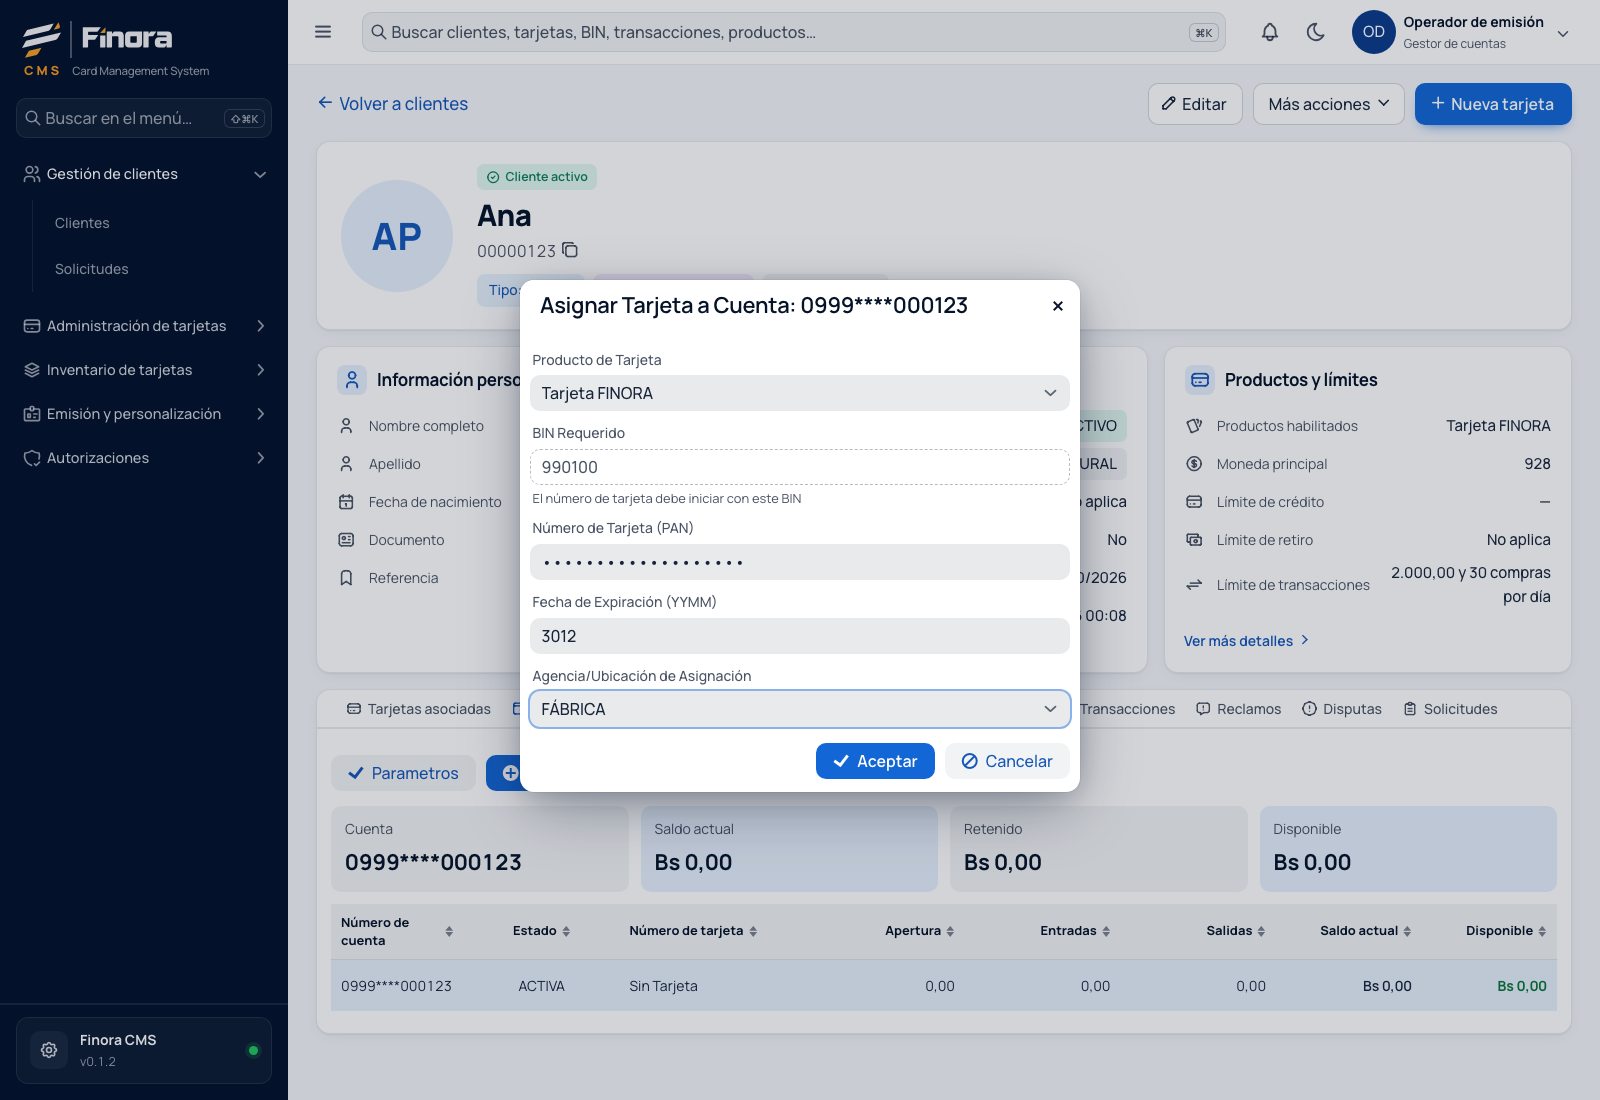Click the Fecha de Expiración field

800,636
